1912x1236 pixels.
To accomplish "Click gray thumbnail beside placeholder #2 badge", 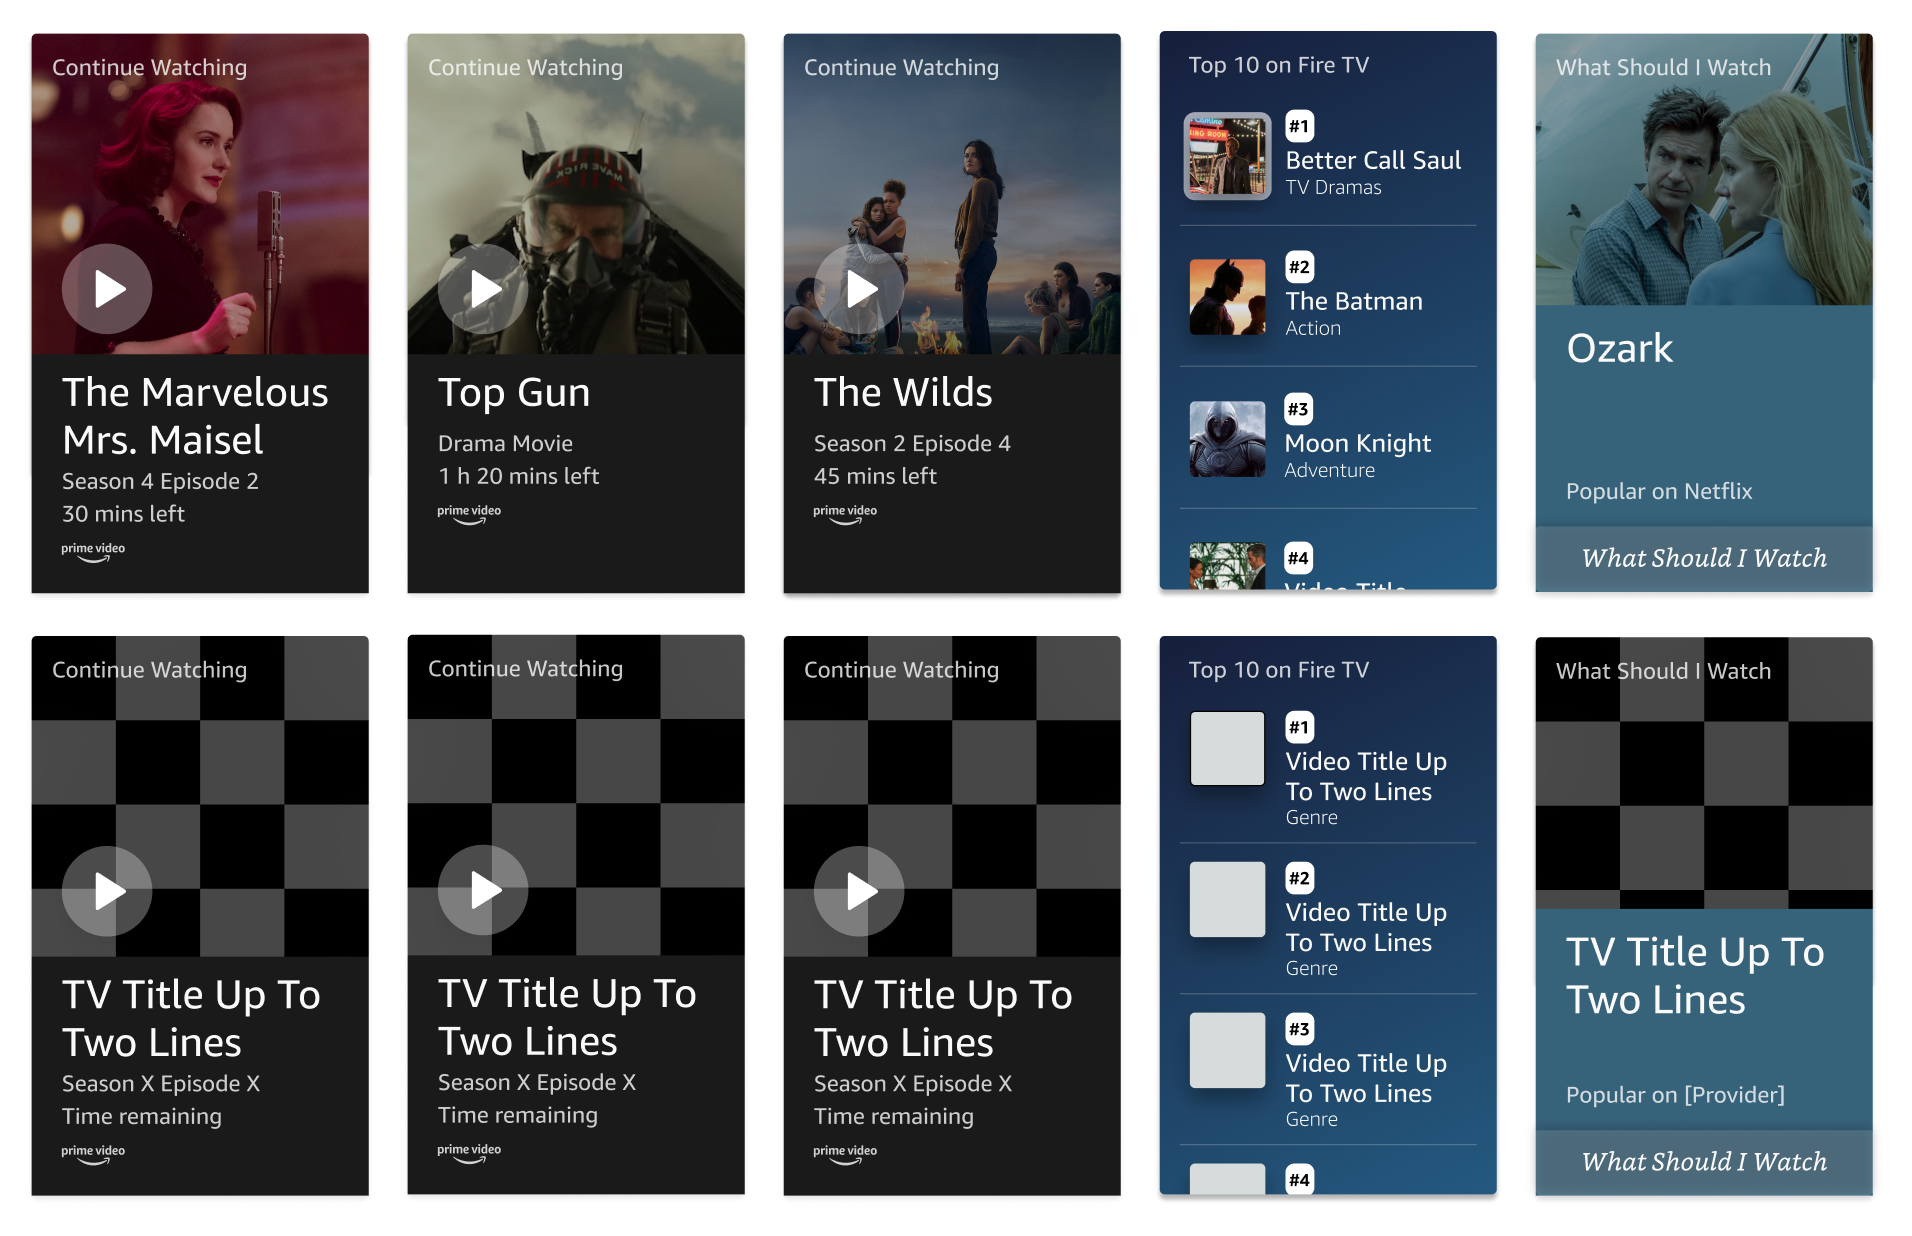I will pyautogui.click(x=1227, y=899).
